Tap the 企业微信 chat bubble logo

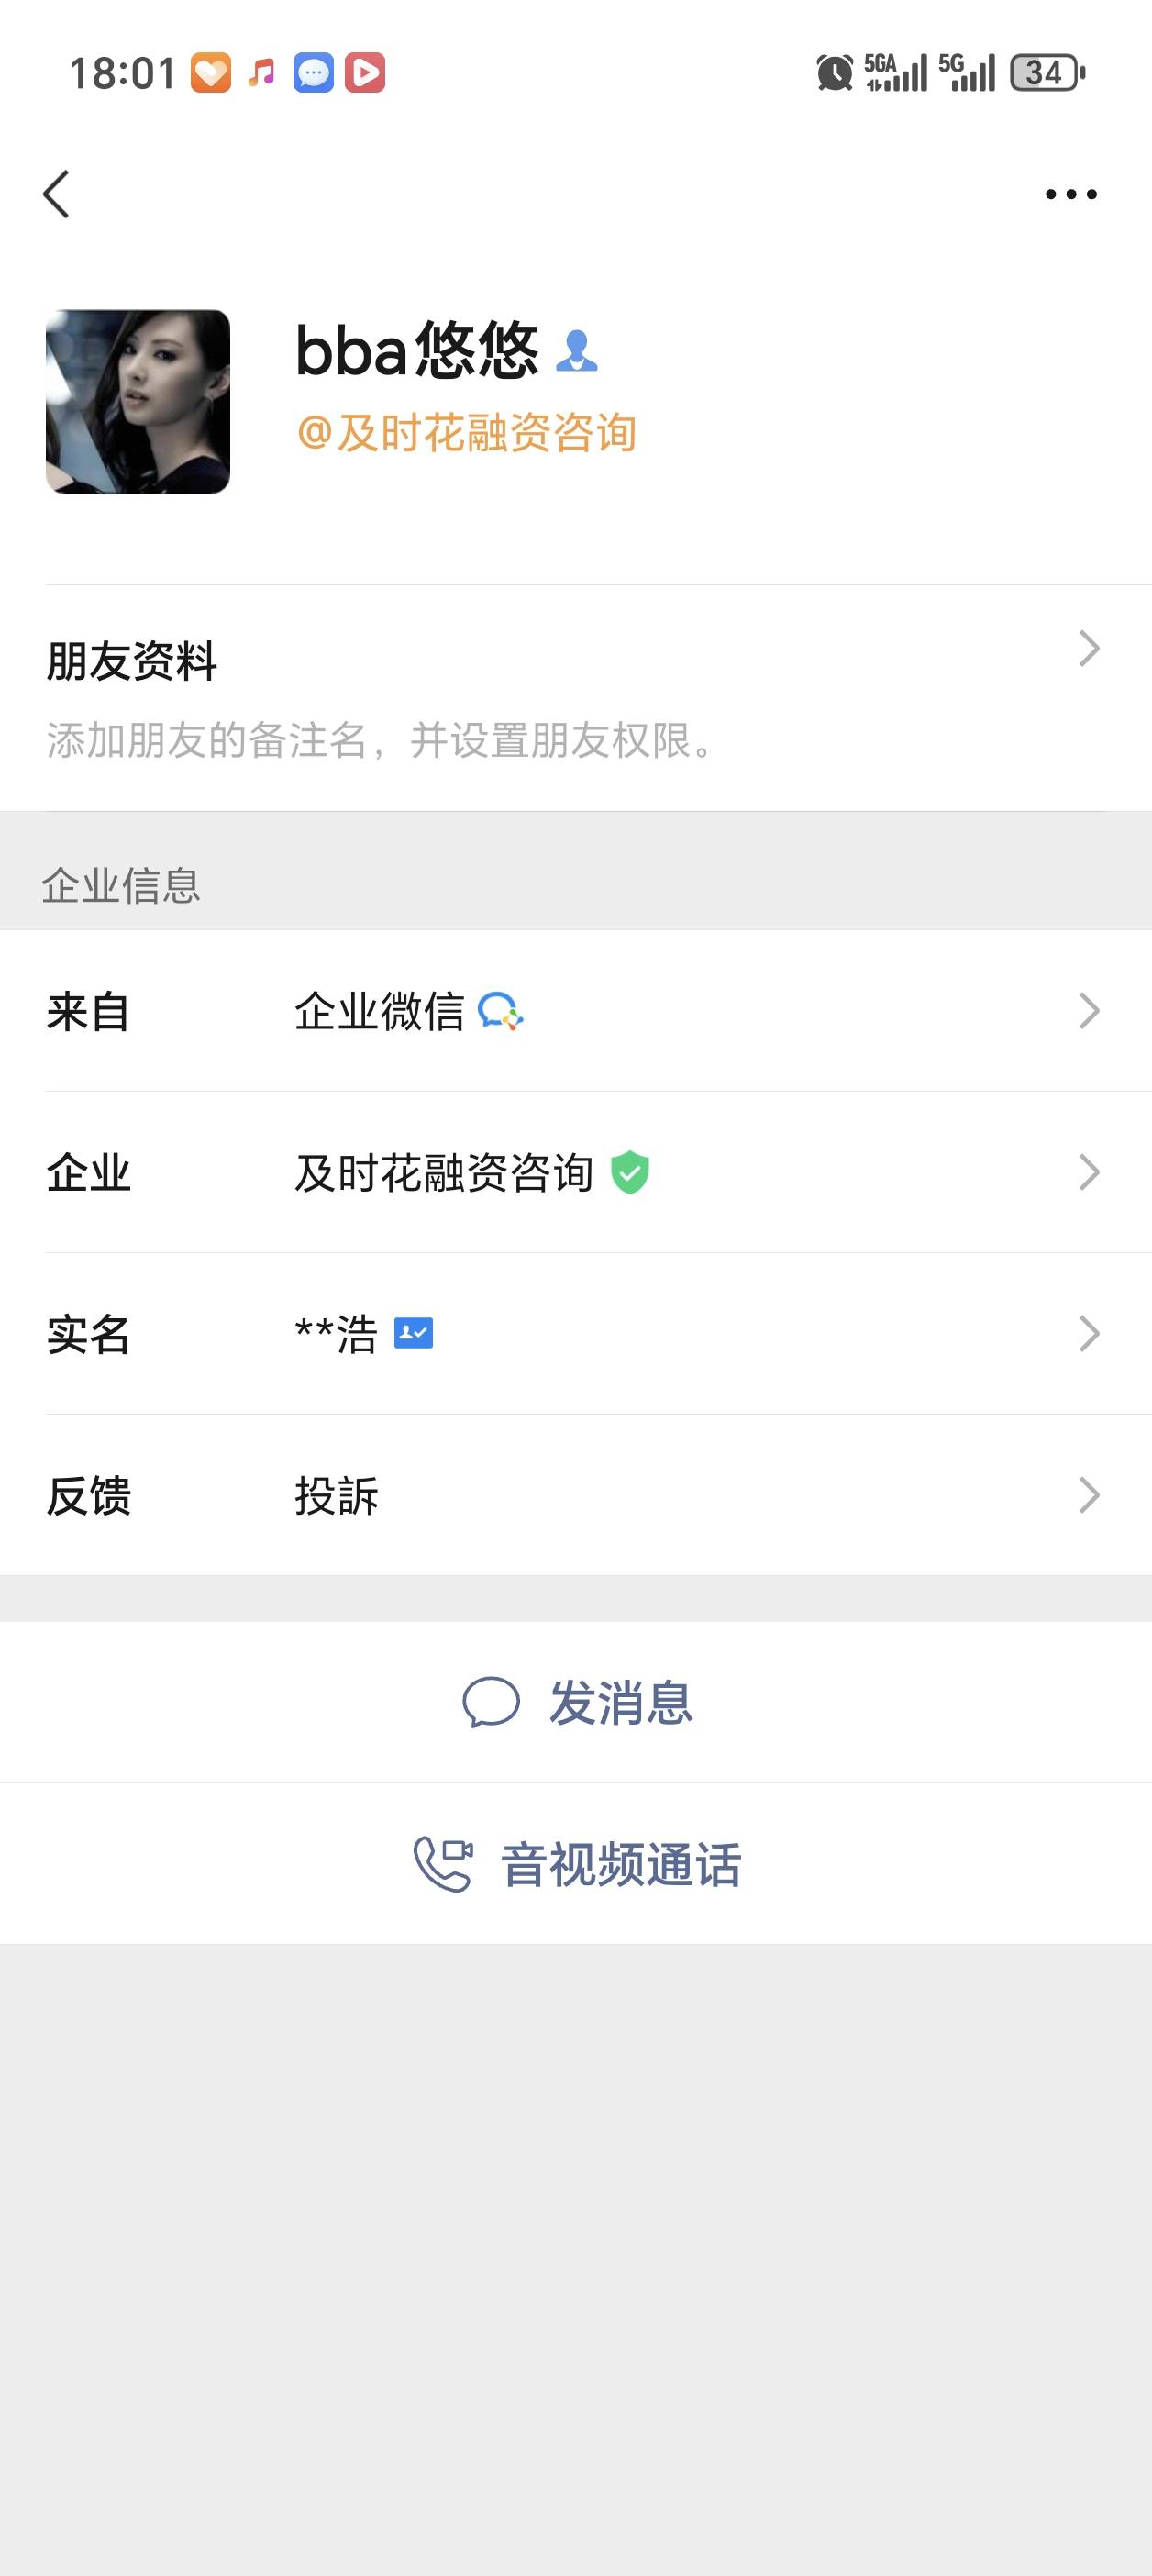[x=500, y=1011]
